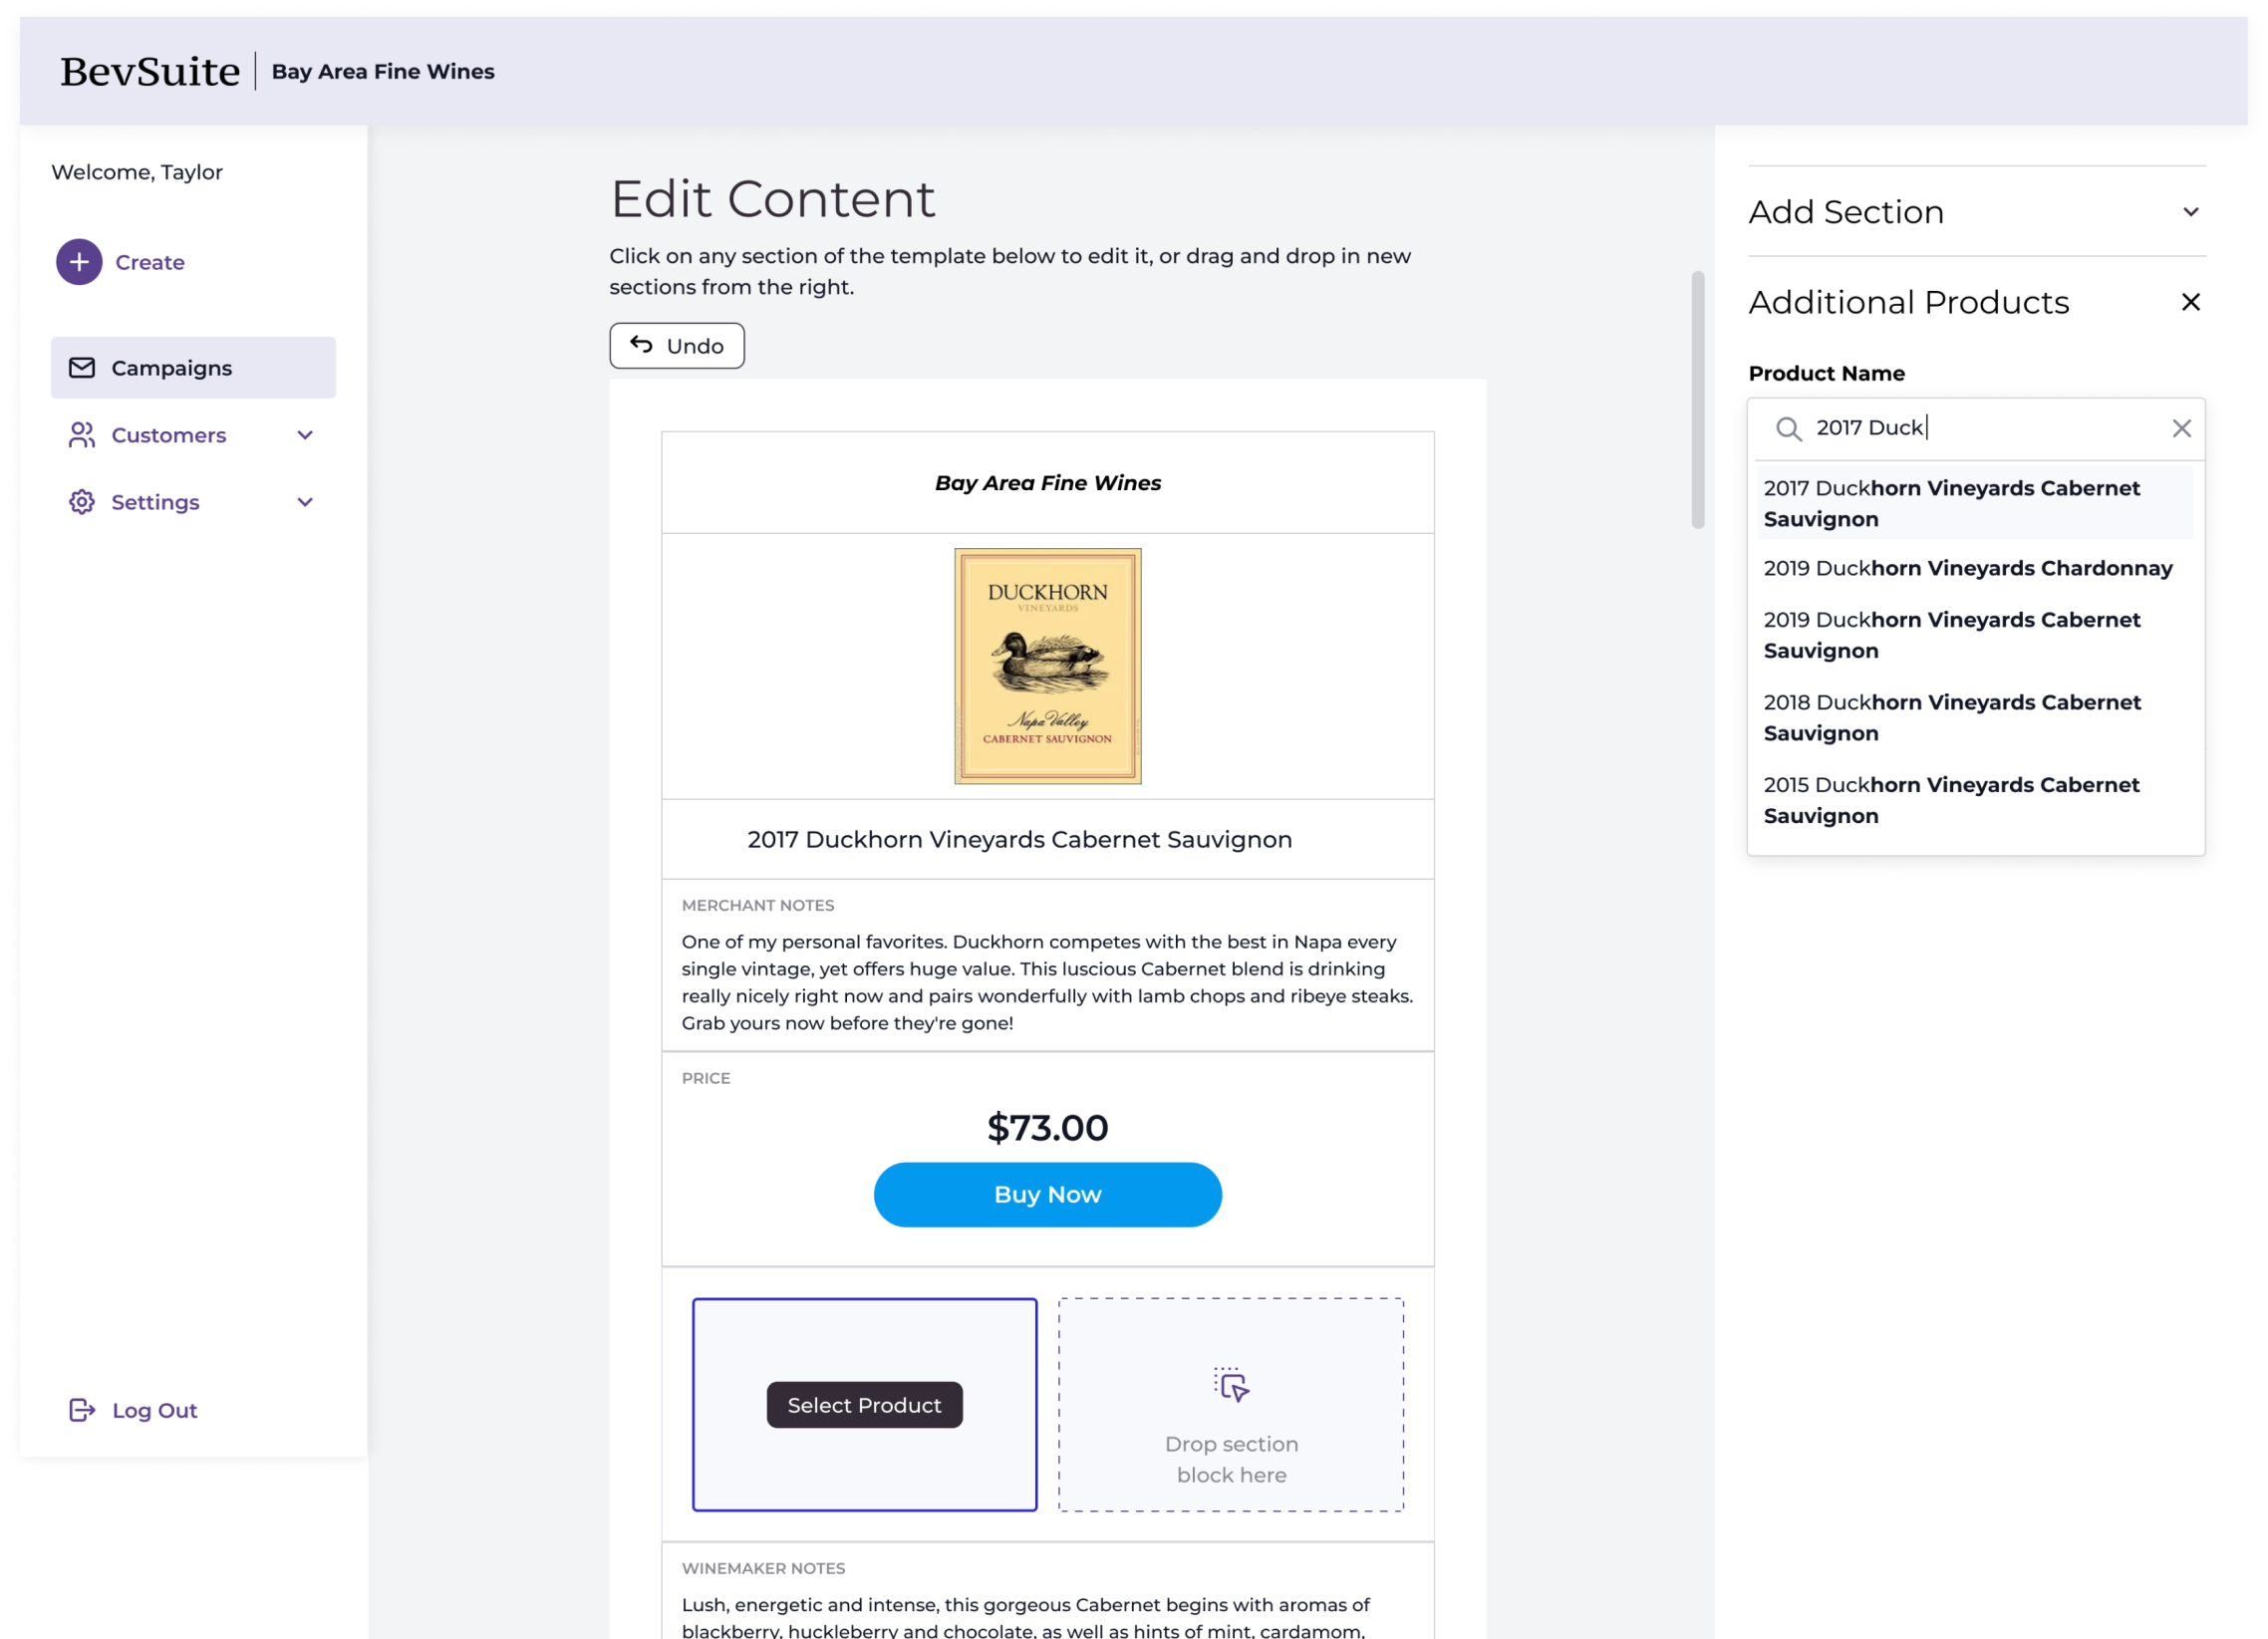Click the Campaigns envelope icon

(x=83, y=368)
